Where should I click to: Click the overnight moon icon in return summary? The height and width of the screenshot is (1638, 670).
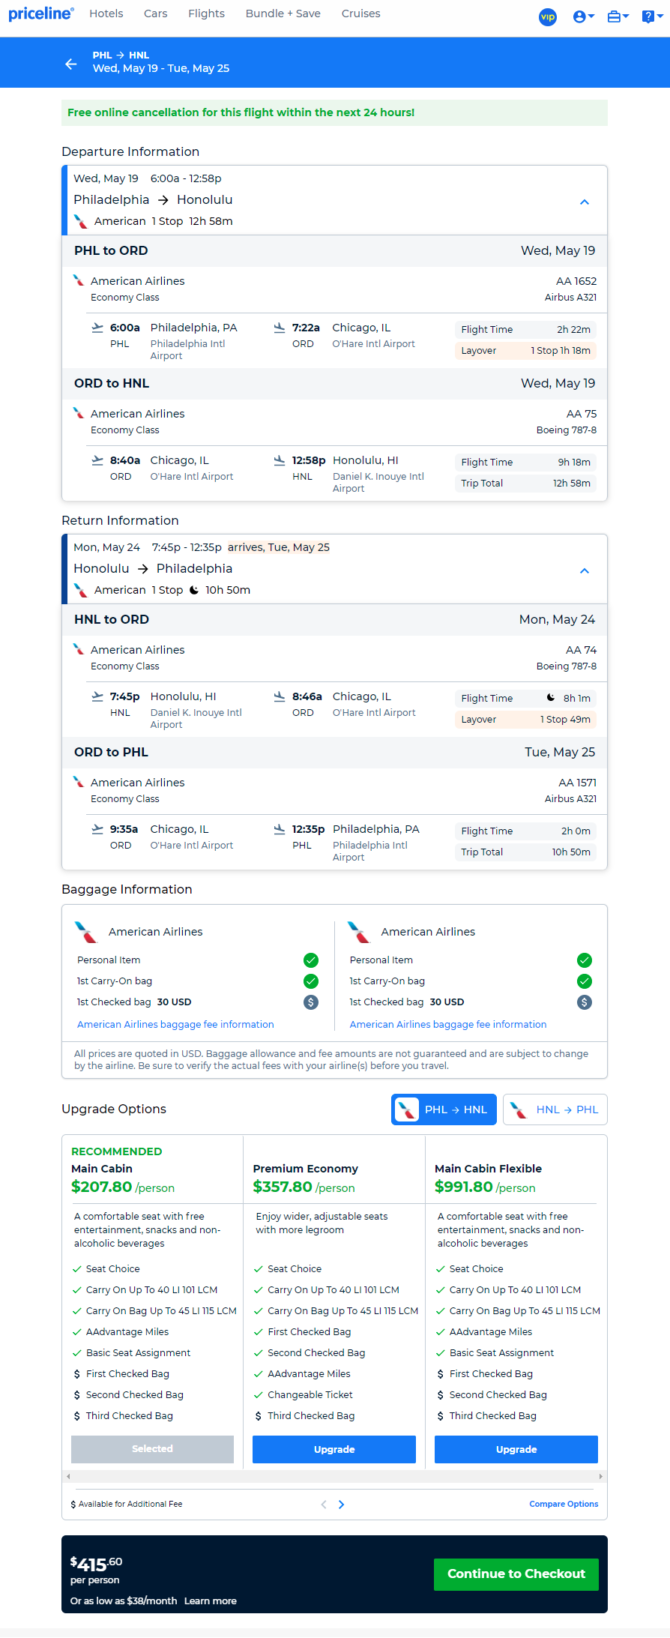(194, 590)
